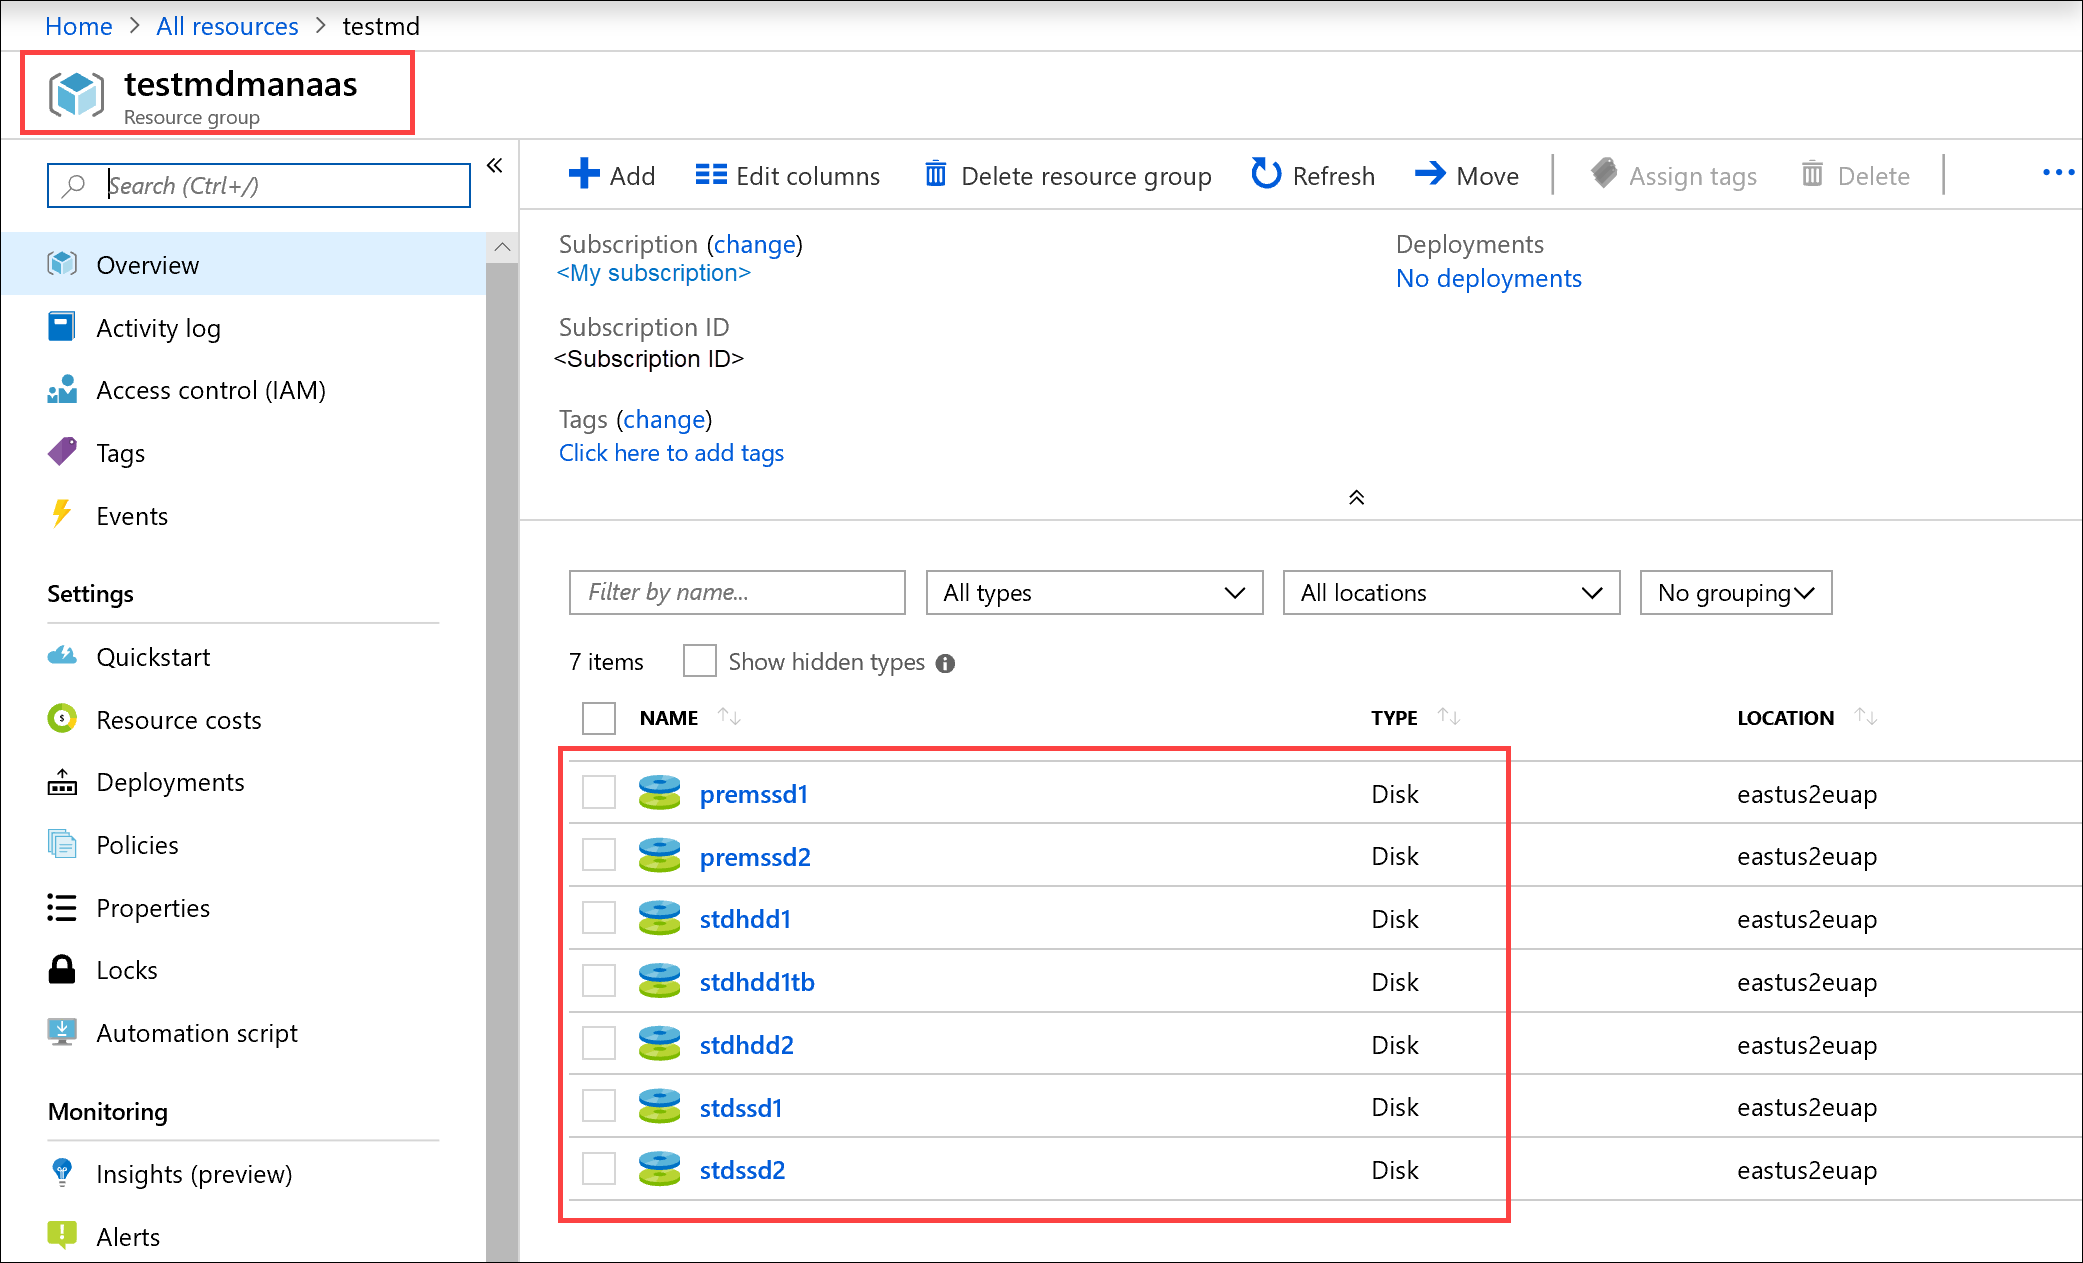Click the Deployments icon in sidebar
This screenshot has height=1263, width=2083.
coord(62,782)
